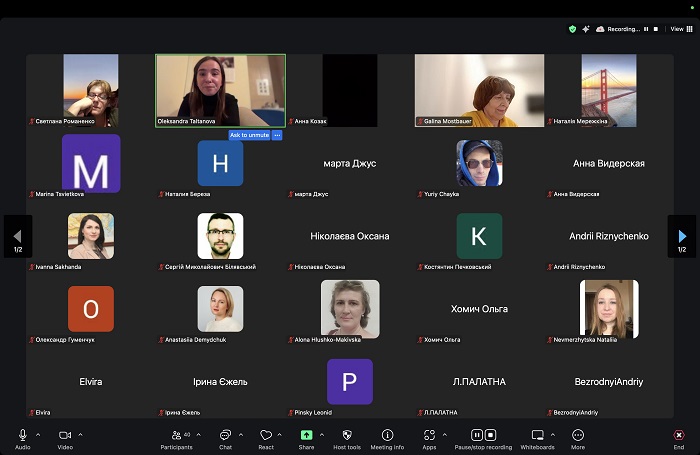Click the red End meeting button
700x455 pixels.
(x=679, y=436)
